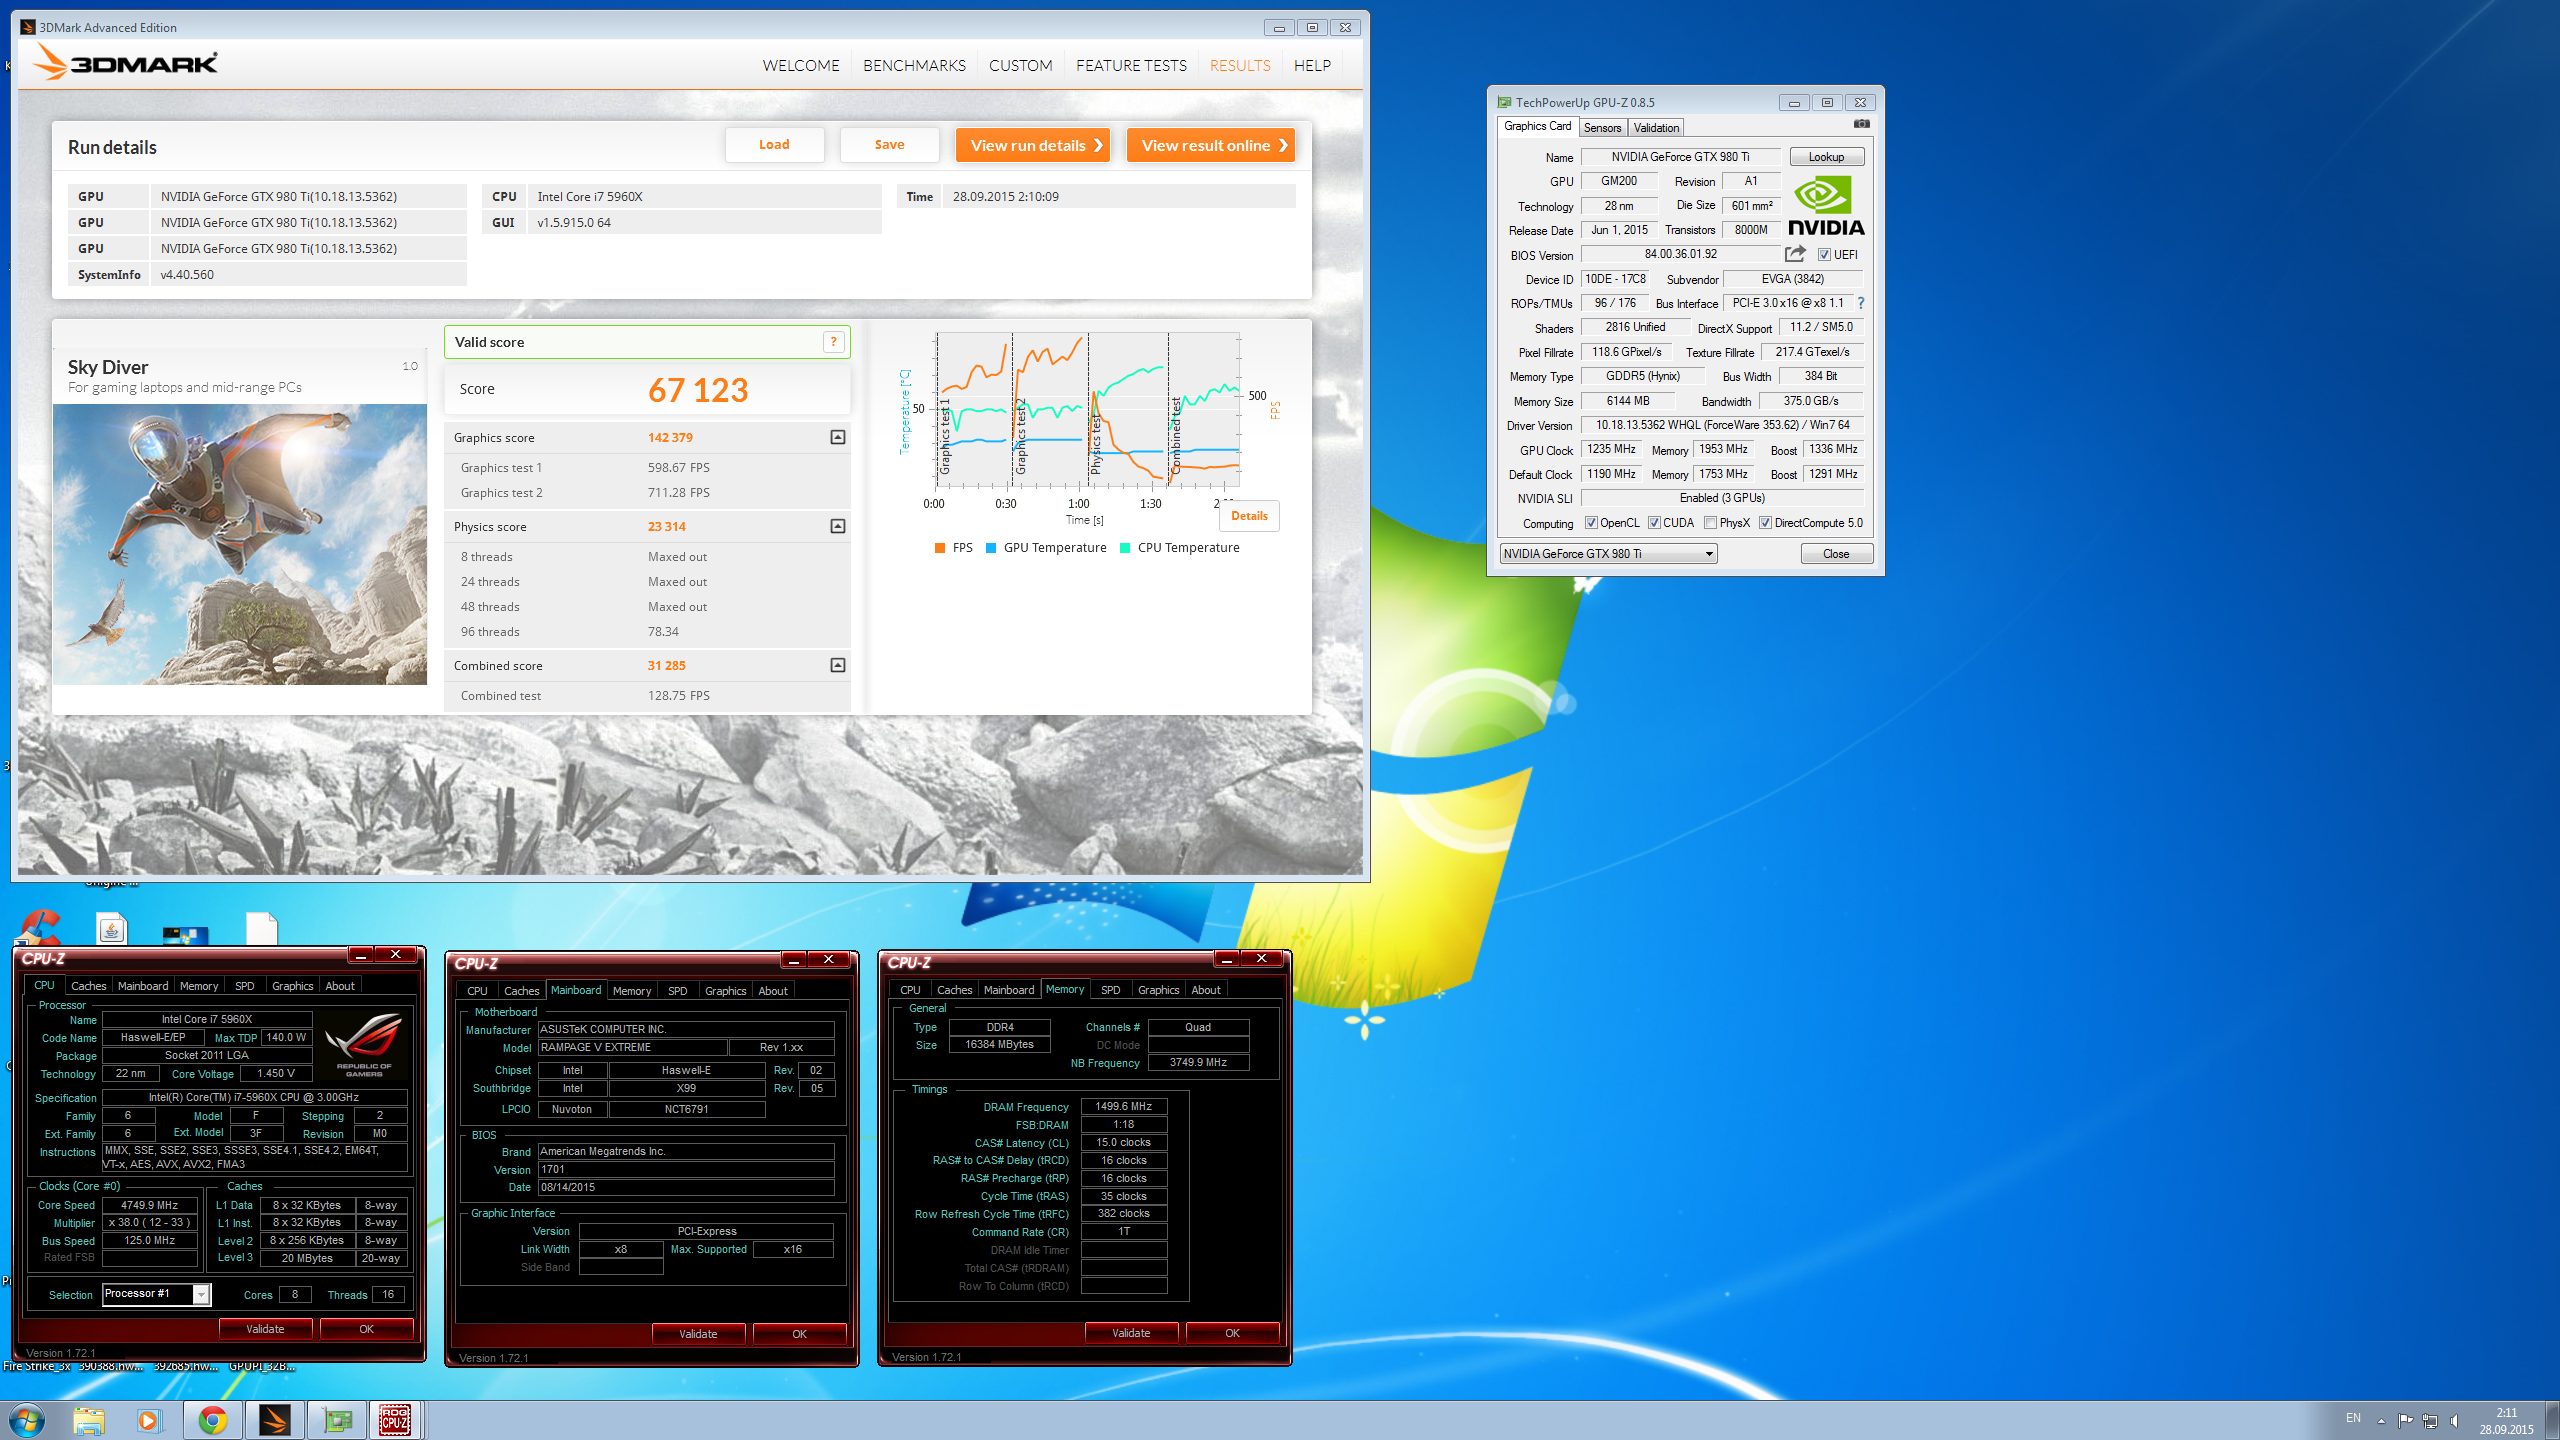Click the 3DMark window title bar icon
The width and height of the screenshot is (2560, 1440).
(x=28, y=27)
